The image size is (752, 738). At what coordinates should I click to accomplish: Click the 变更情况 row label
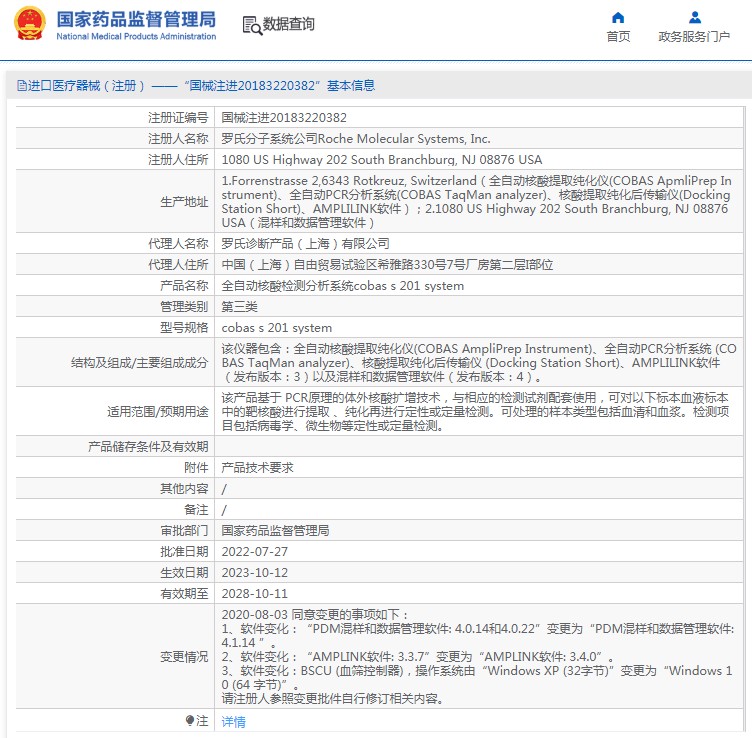tap(184, 656)
